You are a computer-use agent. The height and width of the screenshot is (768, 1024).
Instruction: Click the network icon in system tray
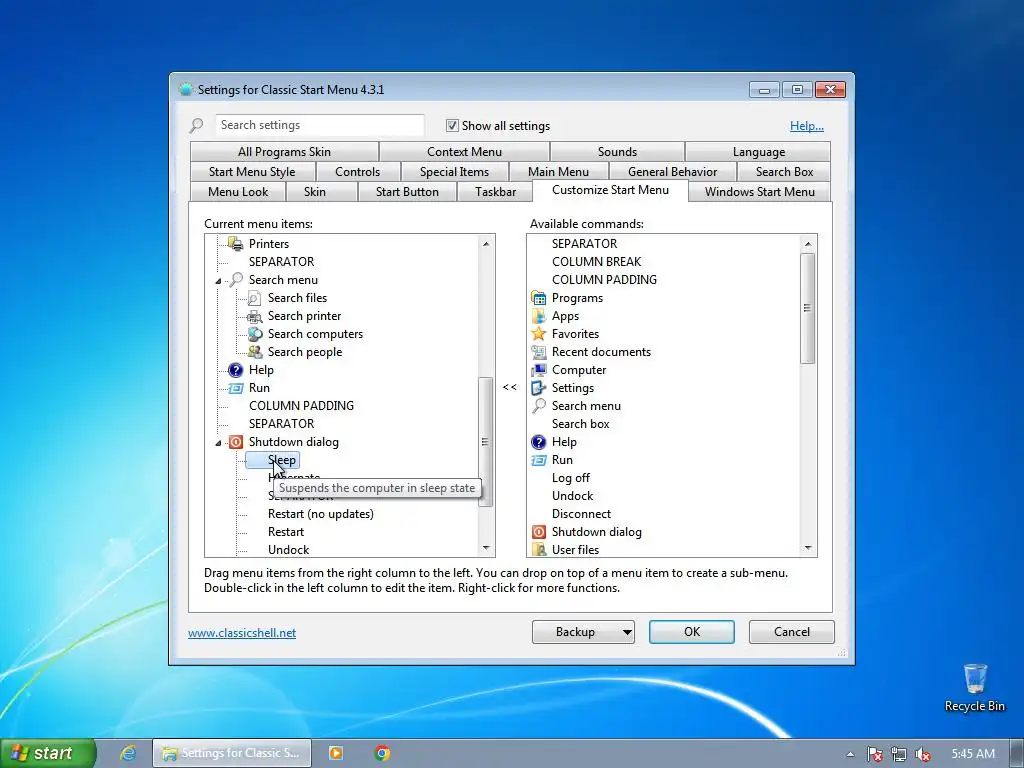click(x=899, y=754)
